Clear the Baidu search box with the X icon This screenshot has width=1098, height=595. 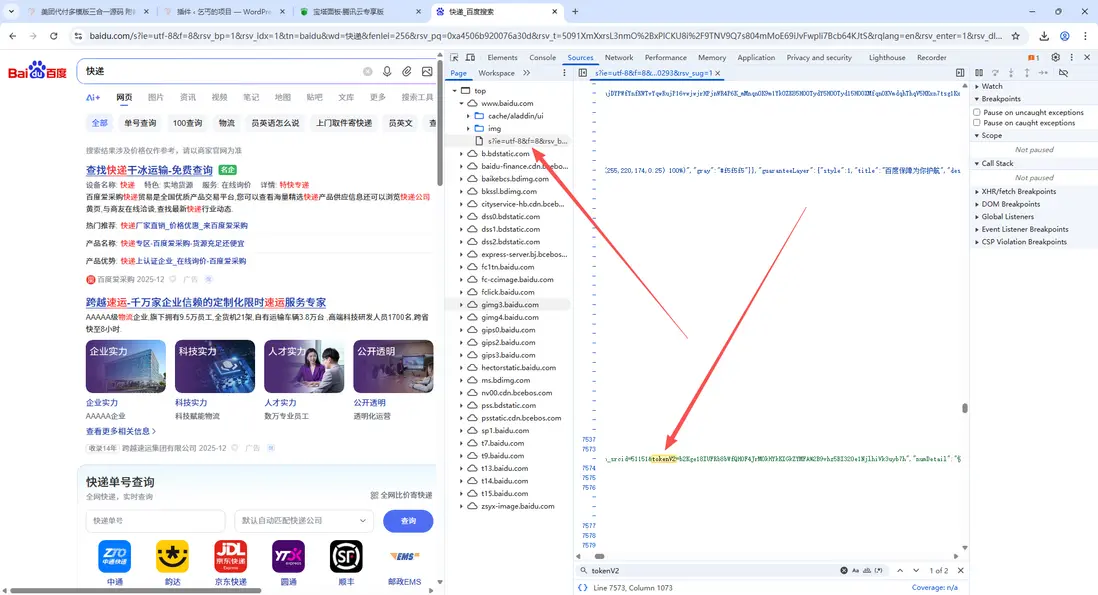[x=368, y=71]
